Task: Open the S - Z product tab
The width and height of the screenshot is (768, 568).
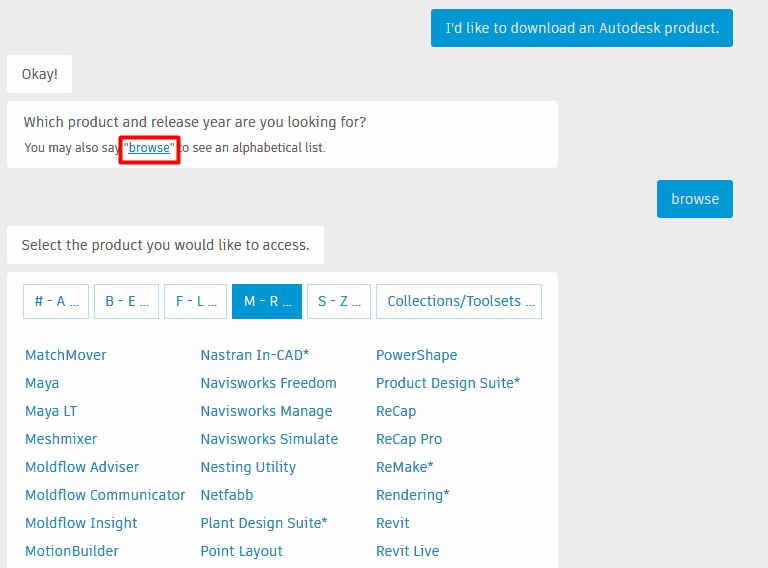Action: [x=339, y=301]
